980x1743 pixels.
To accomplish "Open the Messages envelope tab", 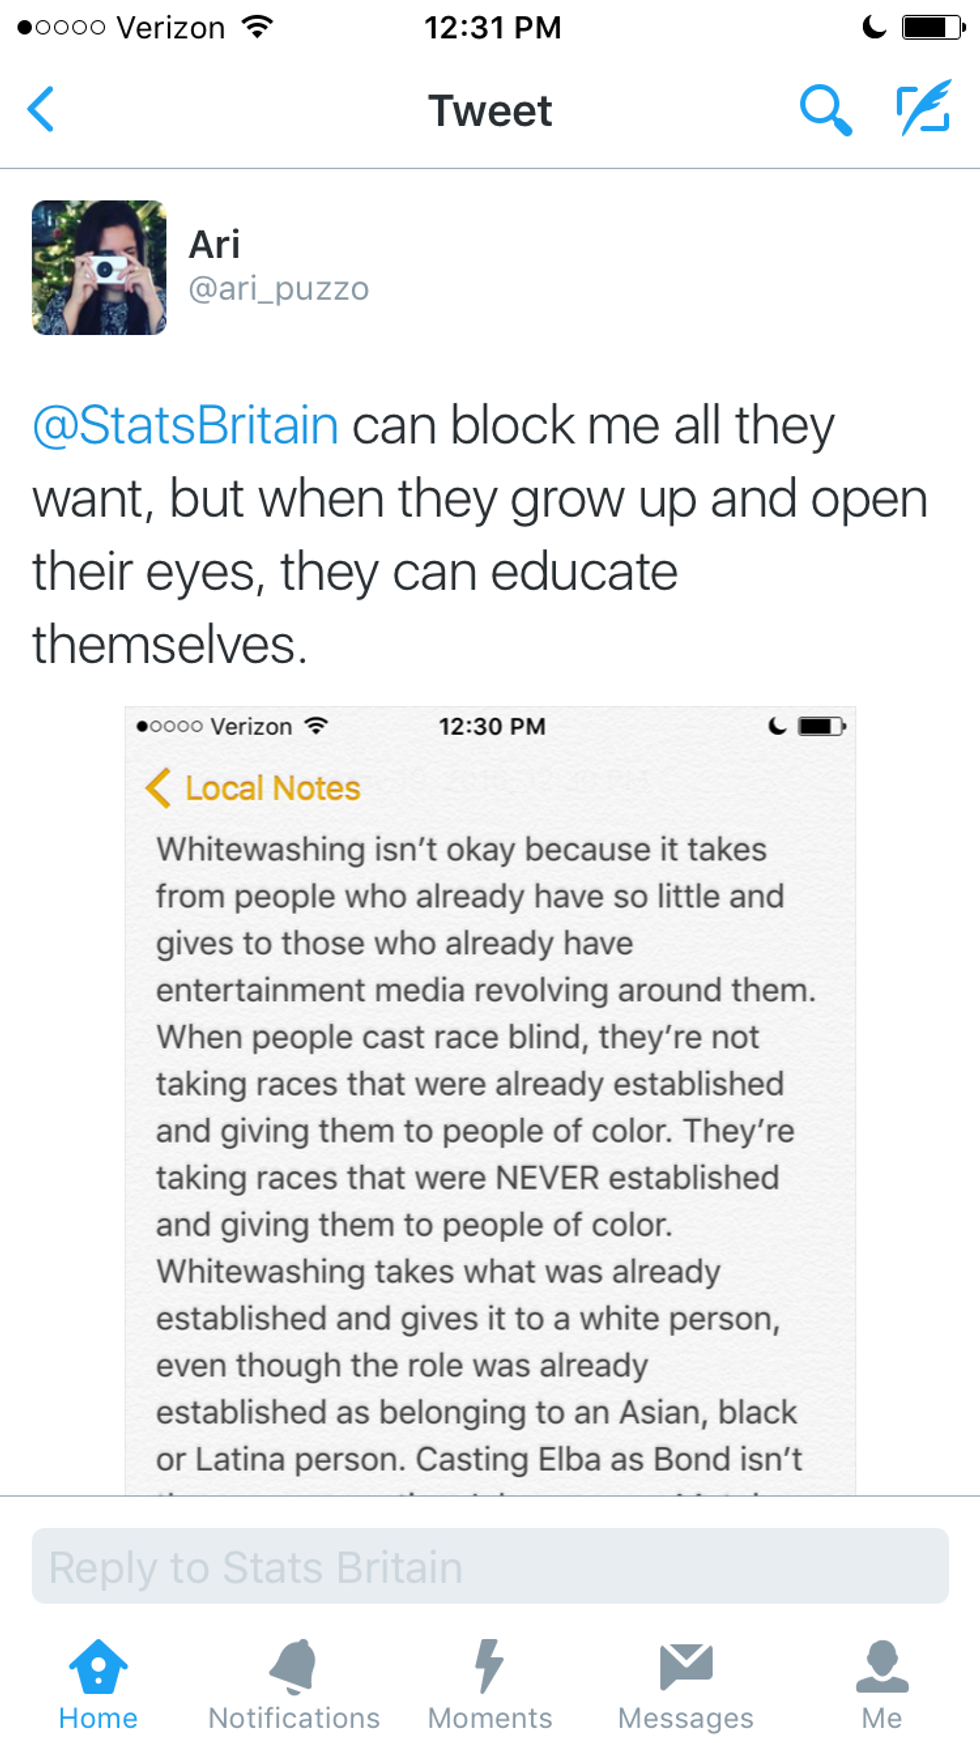I will pos(685,1685).
